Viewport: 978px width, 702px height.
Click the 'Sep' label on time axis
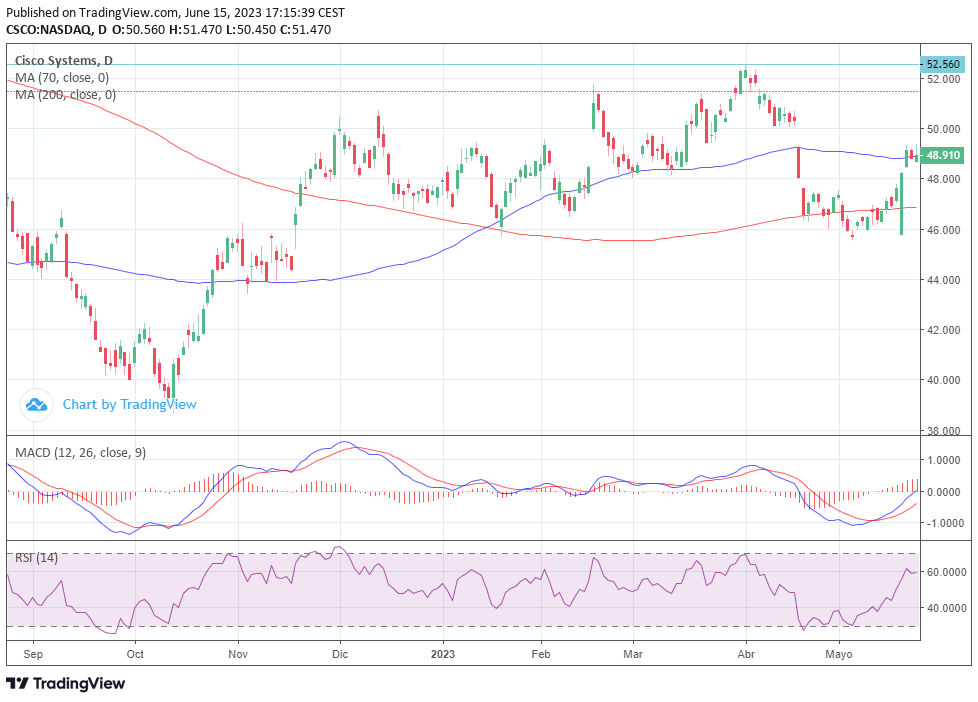32,654
